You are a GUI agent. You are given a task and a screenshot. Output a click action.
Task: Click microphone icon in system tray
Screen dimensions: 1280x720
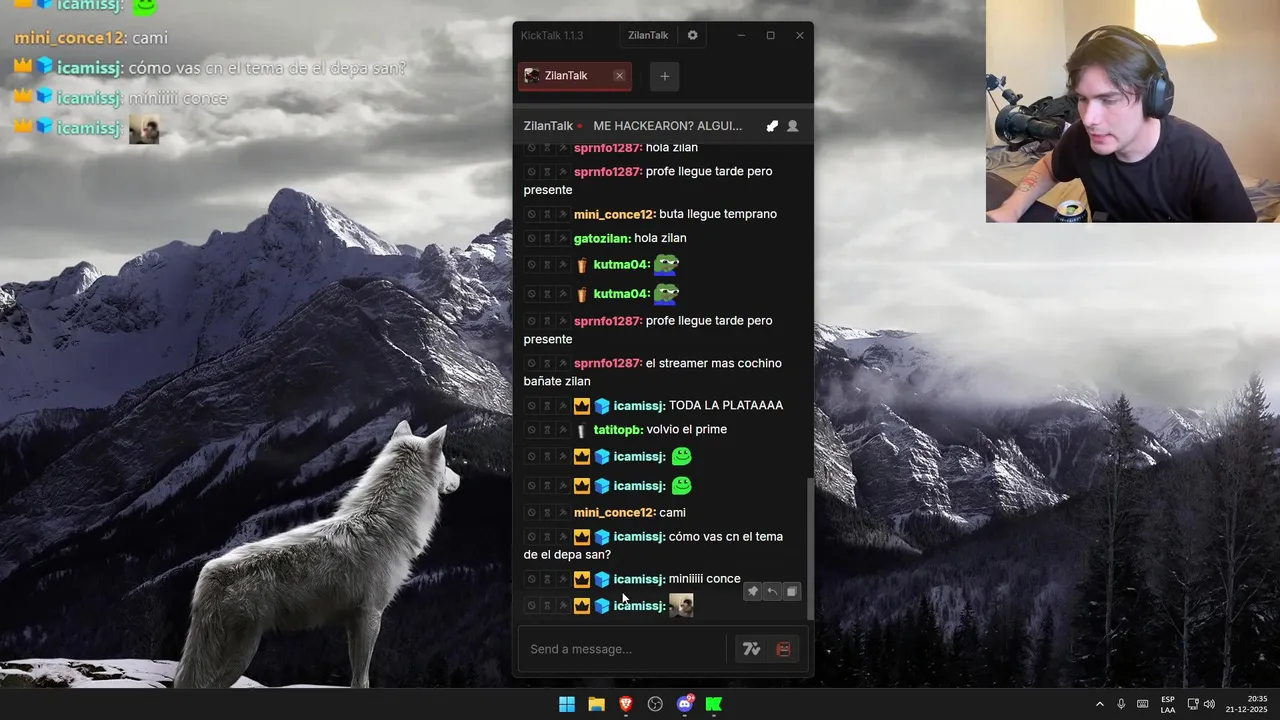pos(1121,704)
